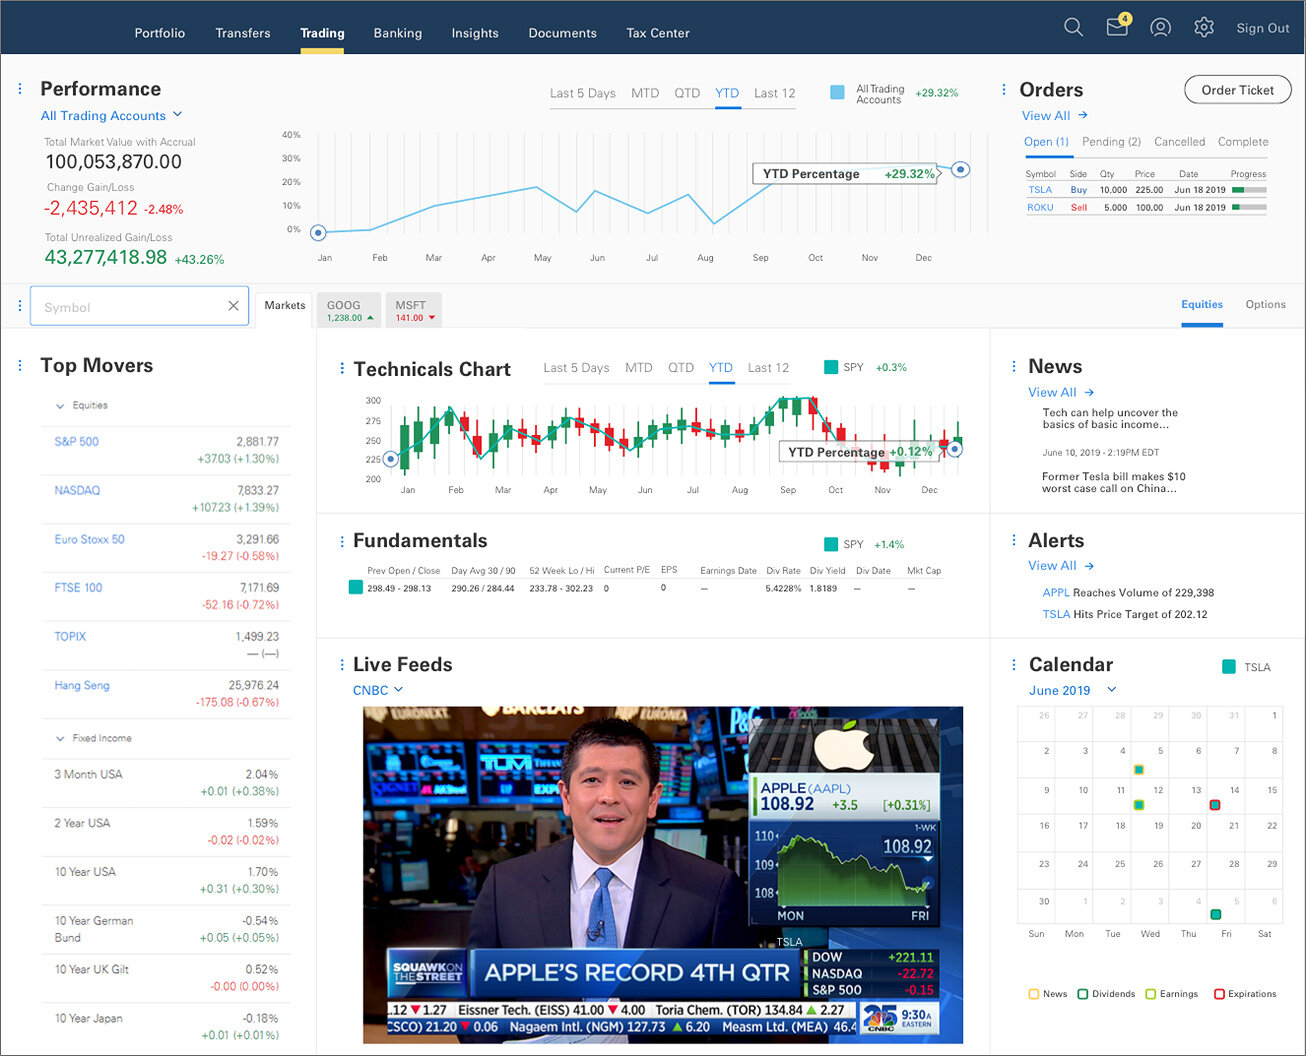
Task: Select Last 5 Days in Performance
Action: coord(583,93)
